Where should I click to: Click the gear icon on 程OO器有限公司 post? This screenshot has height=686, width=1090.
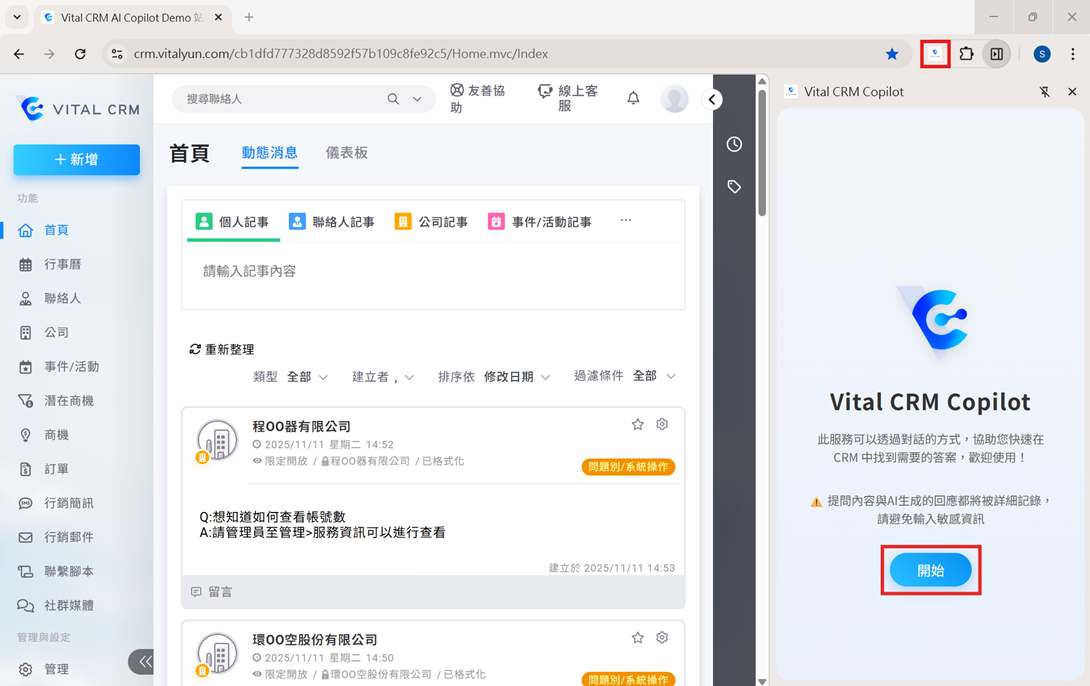tap(662, 425)
